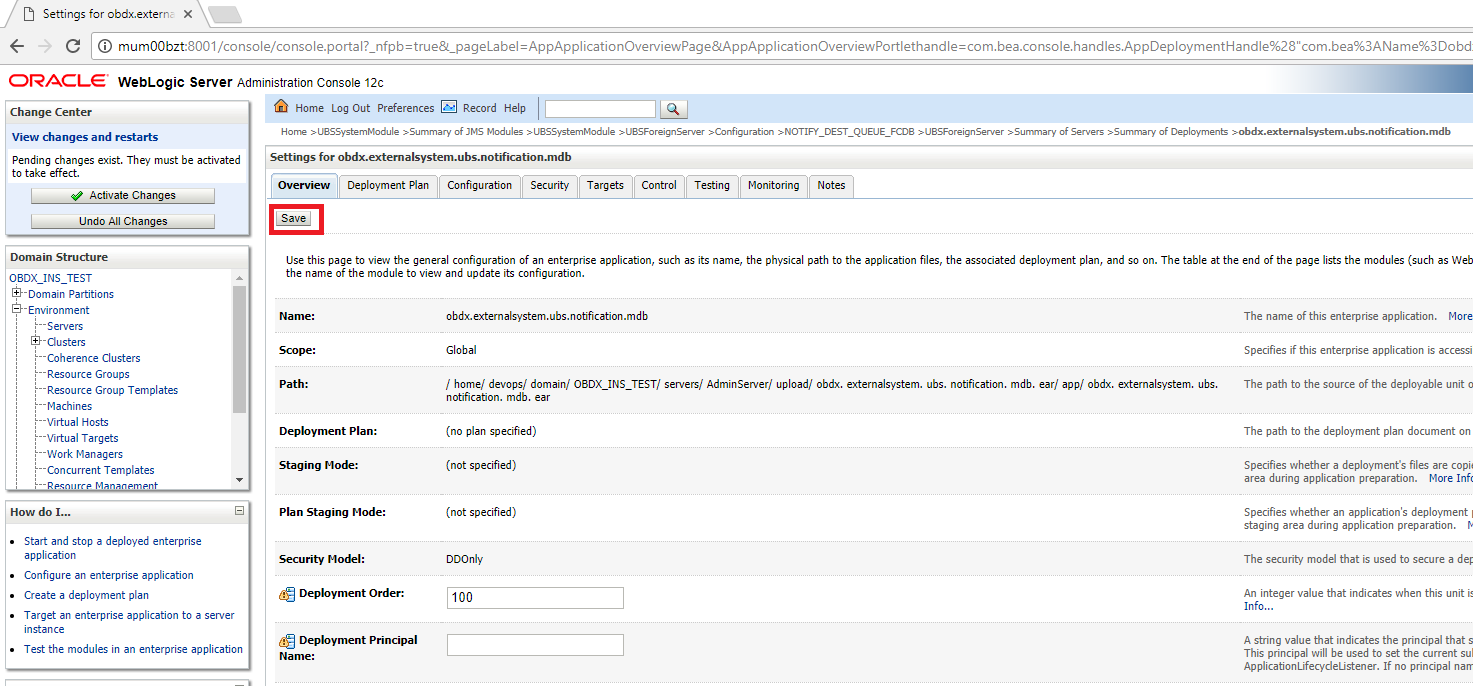Open Resource Group Templates tree item
The image size is (1473, 686).
(x=112, y=390)
